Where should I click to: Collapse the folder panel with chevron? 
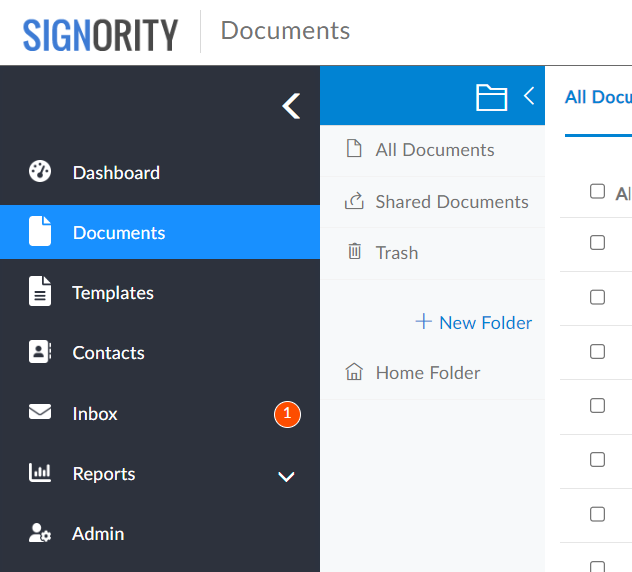[x=529, y=96]
